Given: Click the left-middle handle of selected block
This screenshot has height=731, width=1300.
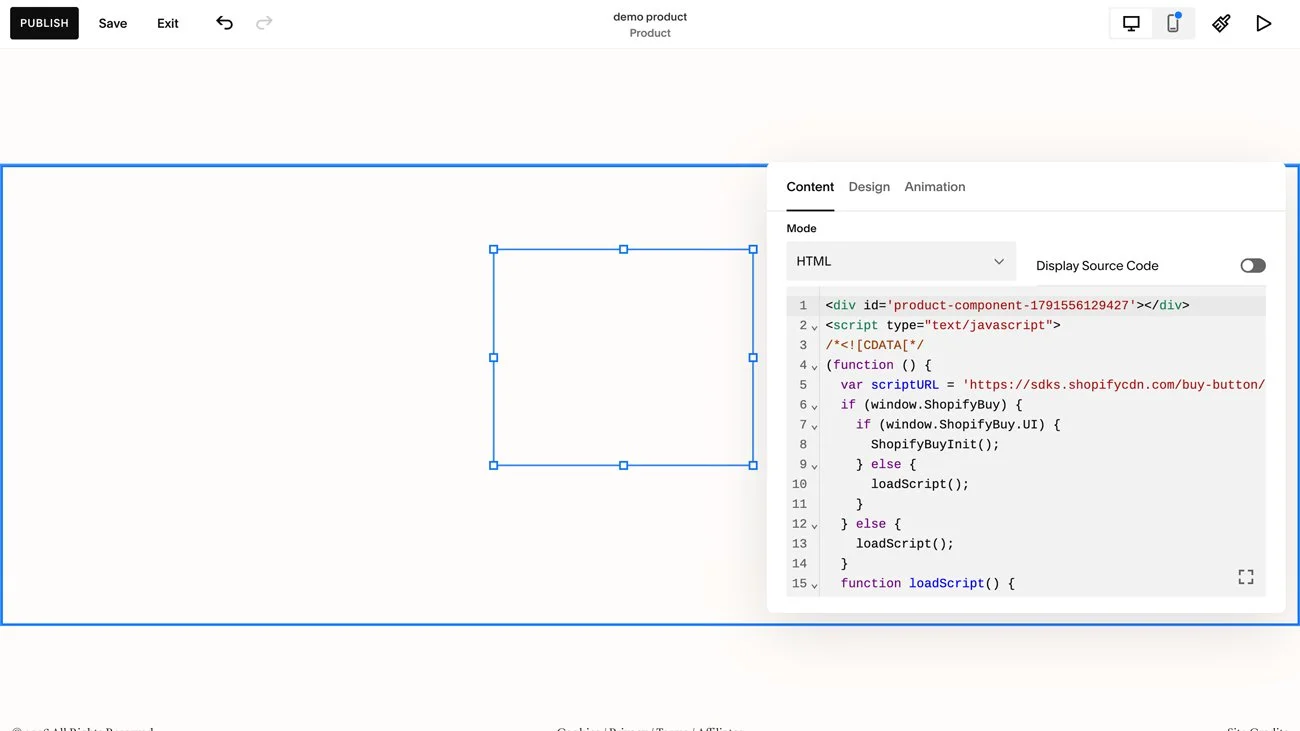Looking at the screenshot, I should click(493, 357).
